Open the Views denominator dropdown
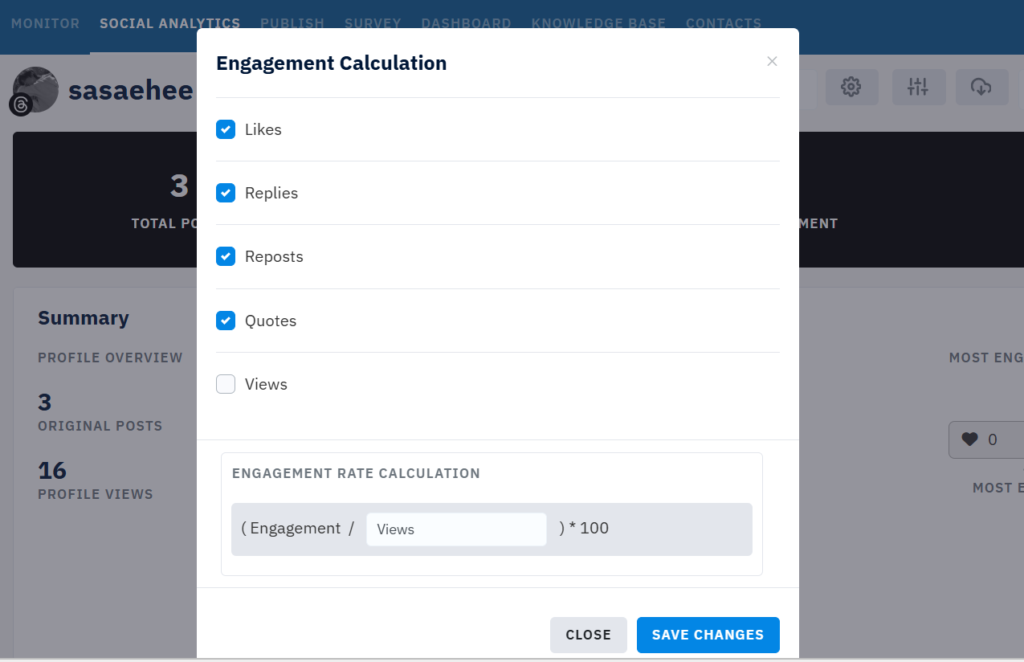The image size is (1024, 662). [456, 529]
